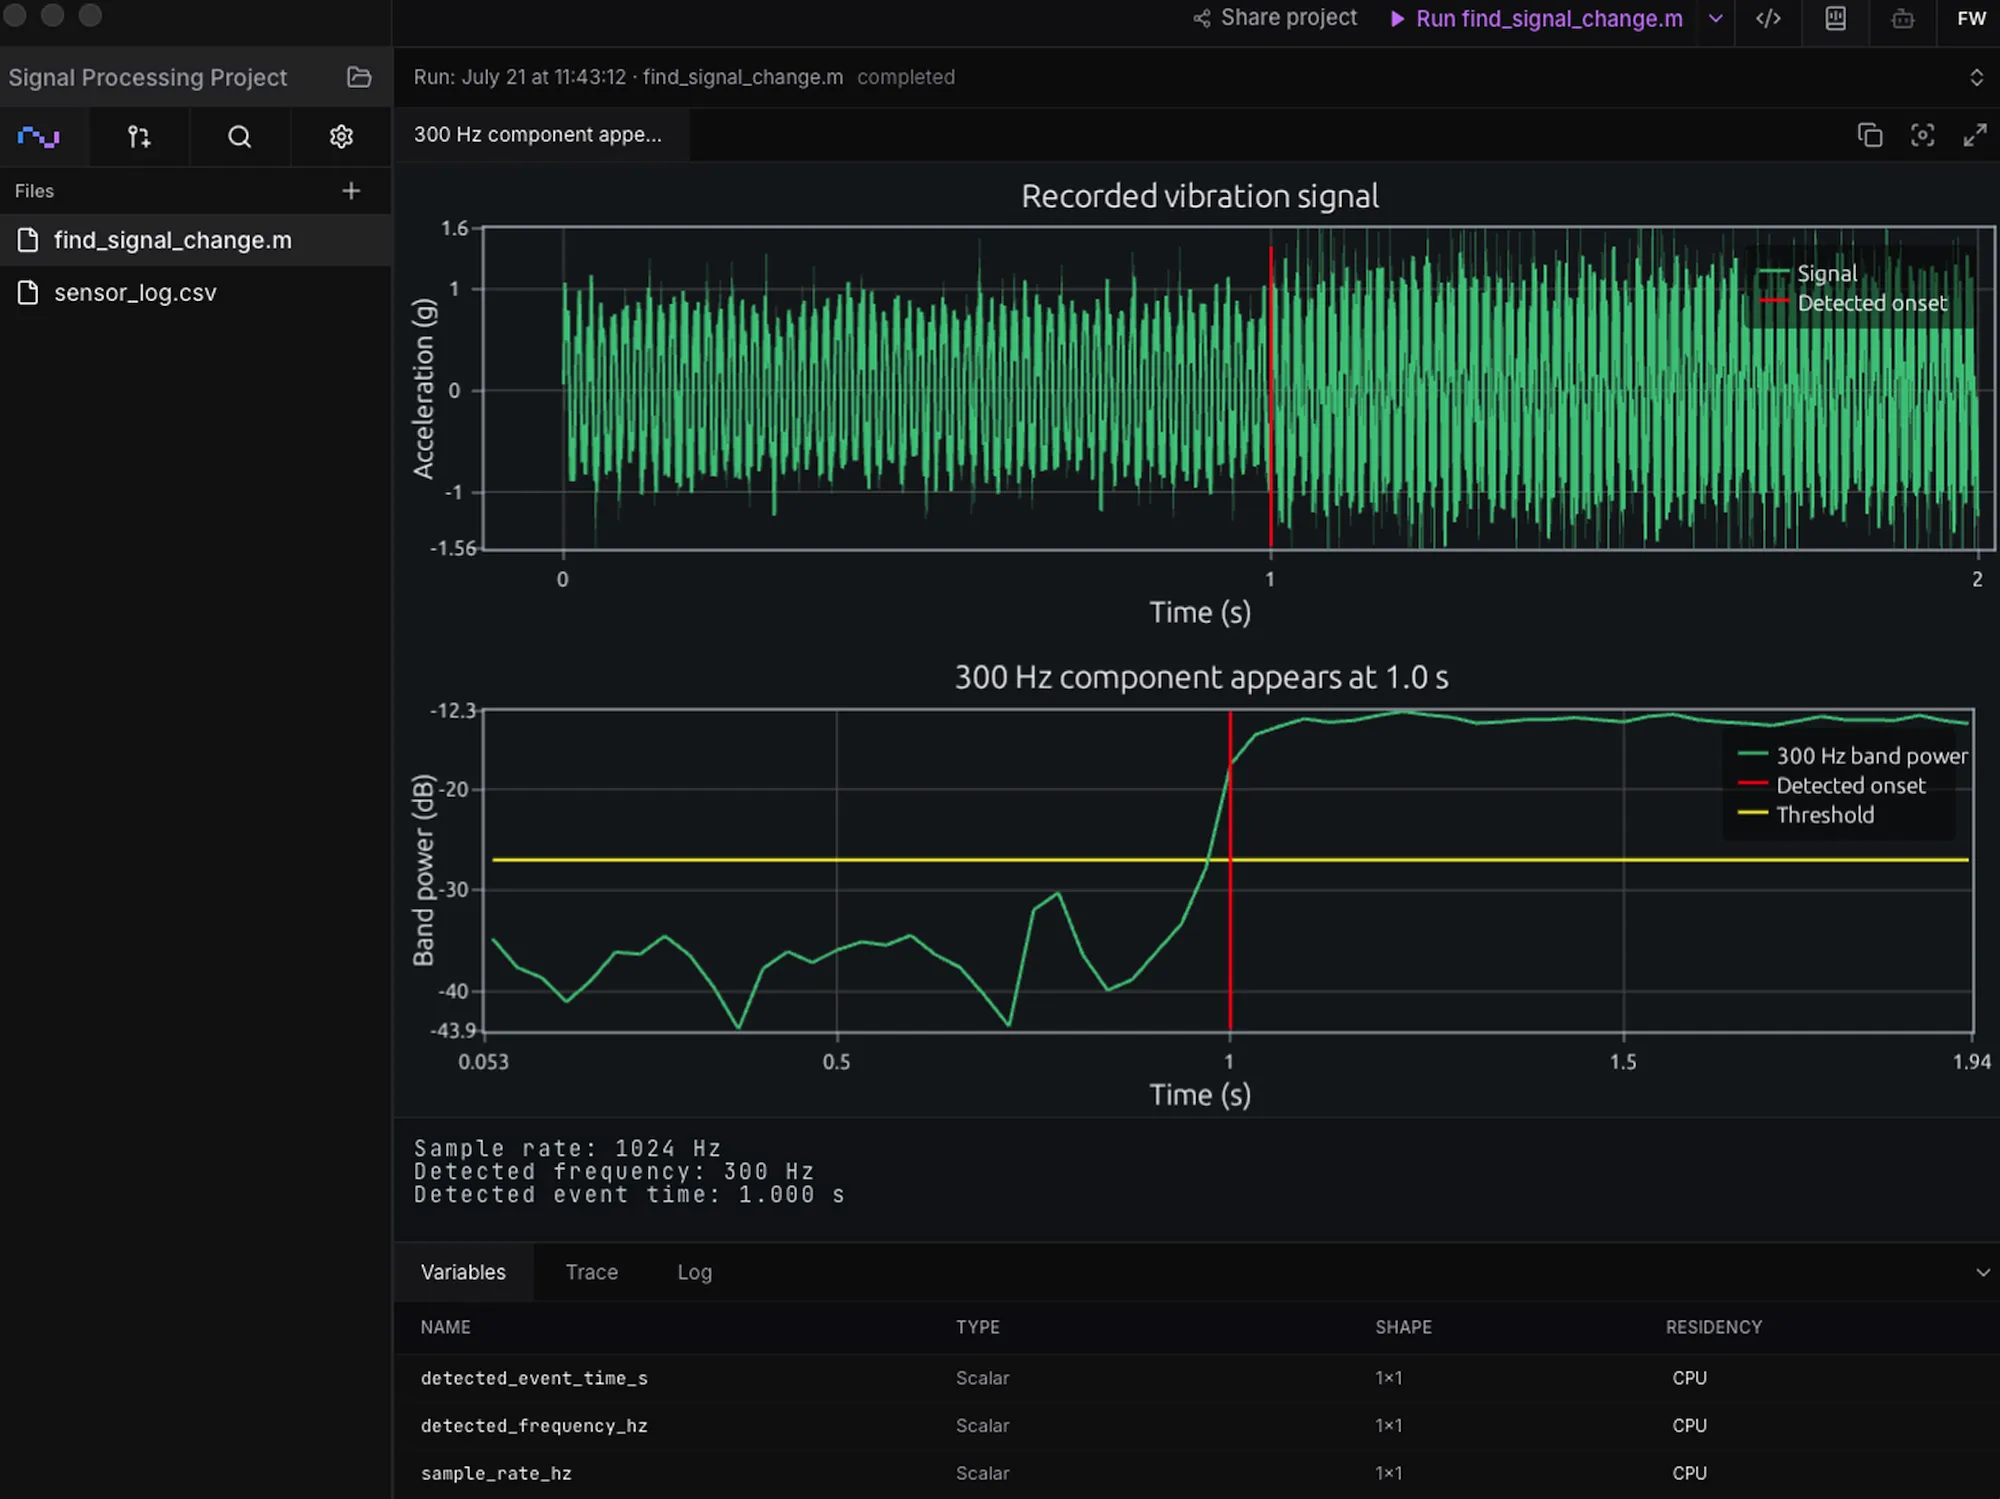Switch to the Trace tab
The height and width of the screenshot is (1499, 2000).
[x=591, y=1272]
